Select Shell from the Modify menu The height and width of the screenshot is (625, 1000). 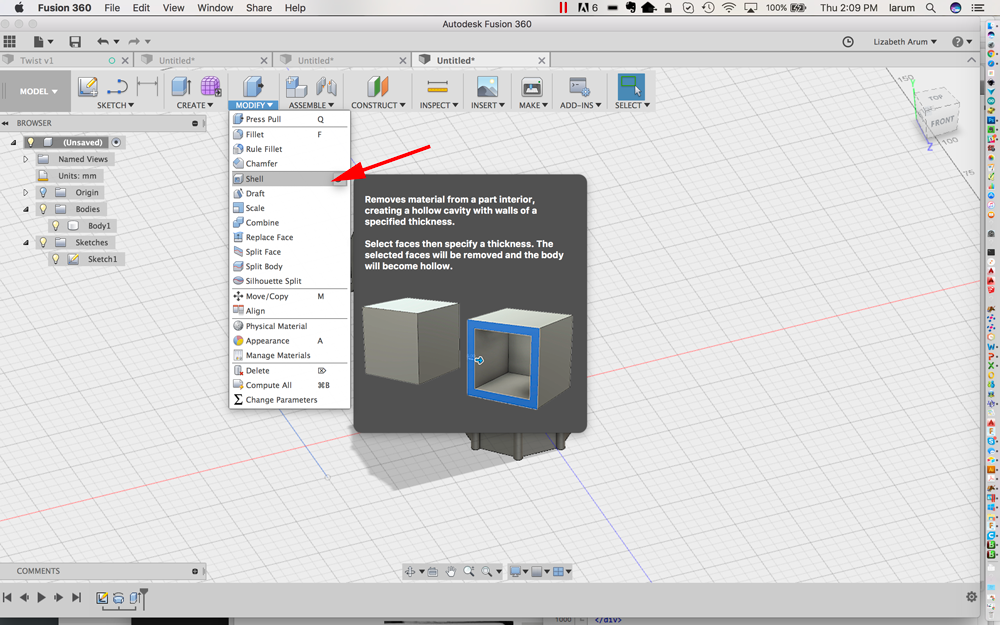pyautogui.click(x=290, y=179)
